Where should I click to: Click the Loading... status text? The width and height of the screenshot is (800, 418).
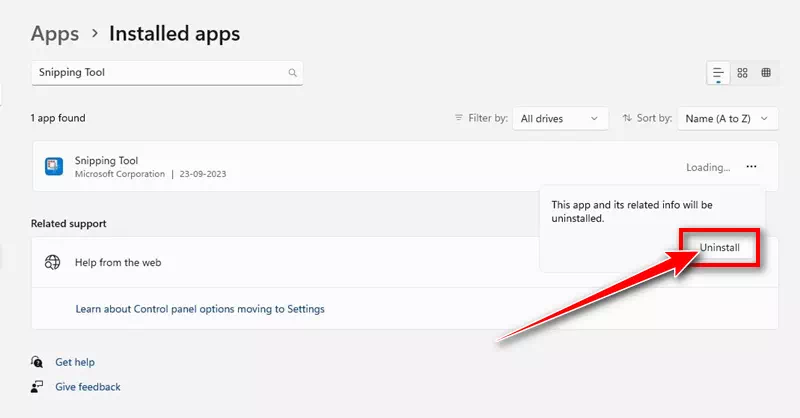coord(708,167)
